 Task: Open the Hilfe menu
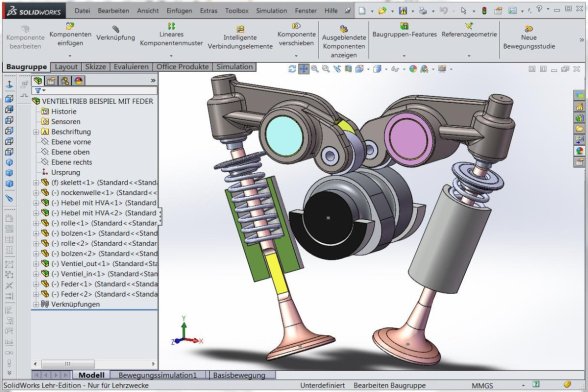[331, 11]
